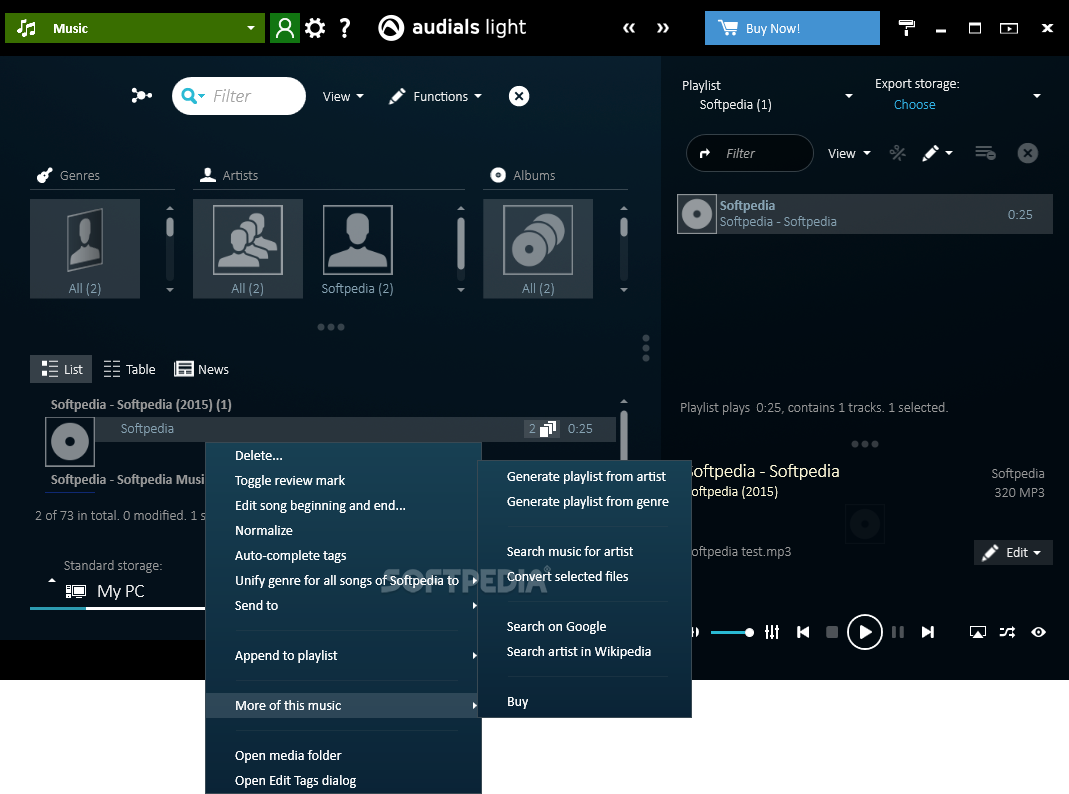Open playlist View dropdown
The width and height of the screenshot is (1069, 794).
[x=849, y=153]
